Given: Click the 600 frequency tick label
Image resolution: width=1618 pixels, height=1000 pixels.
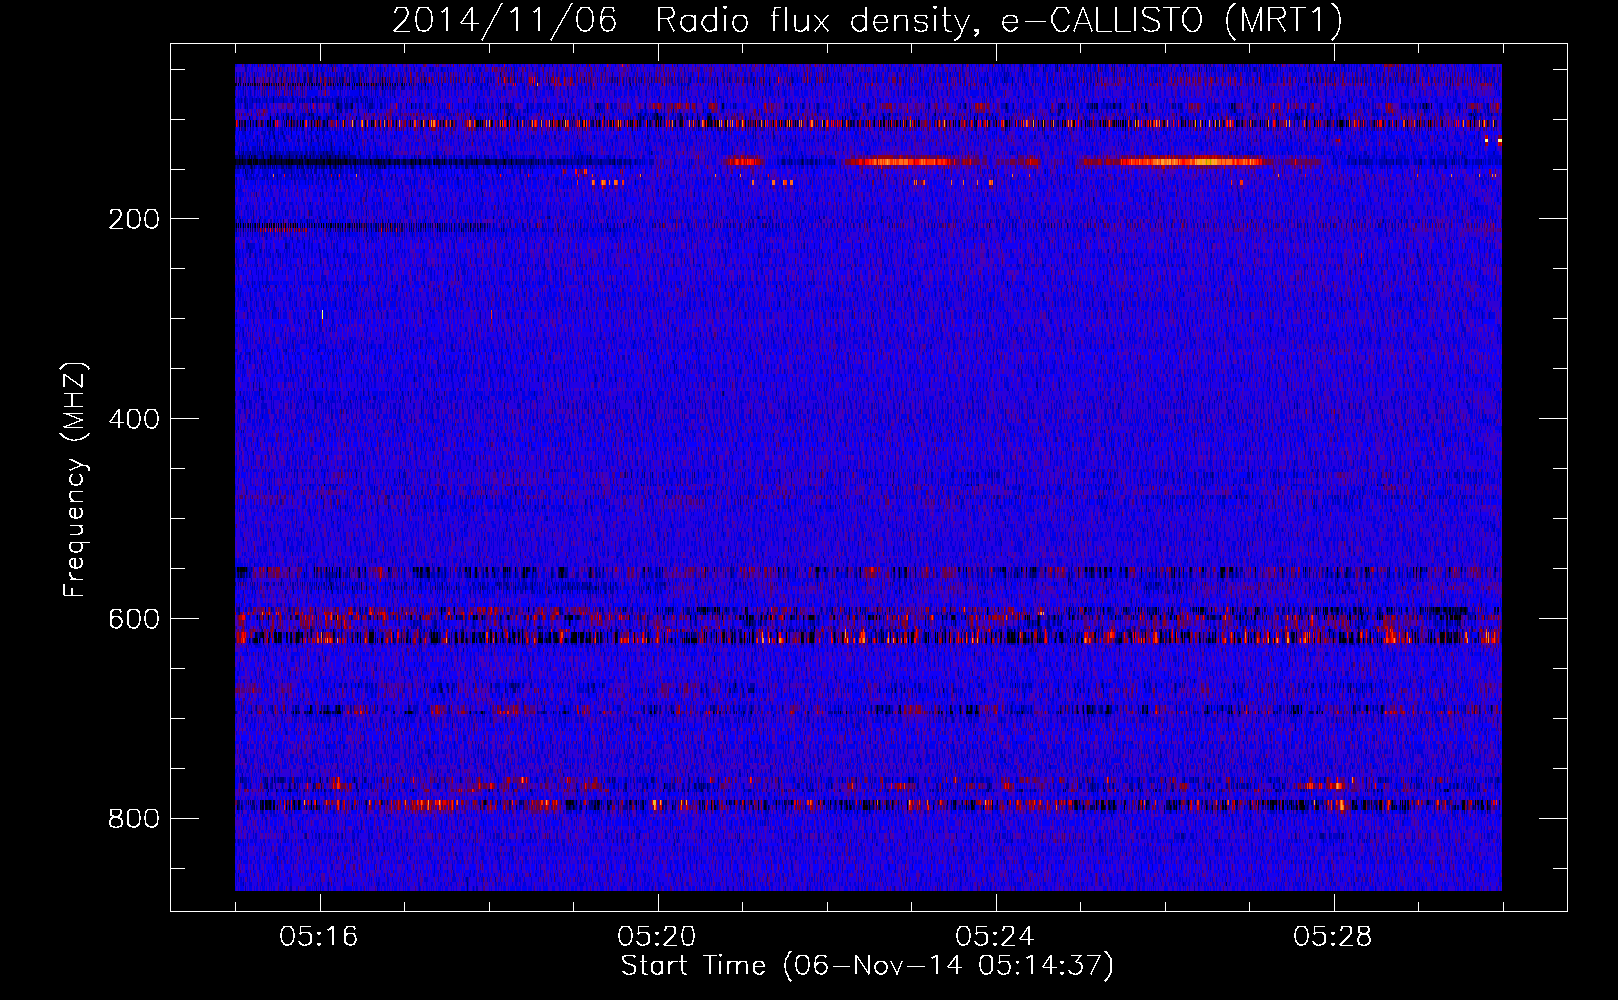Looking at the screenshot, I should pos(134,619).
